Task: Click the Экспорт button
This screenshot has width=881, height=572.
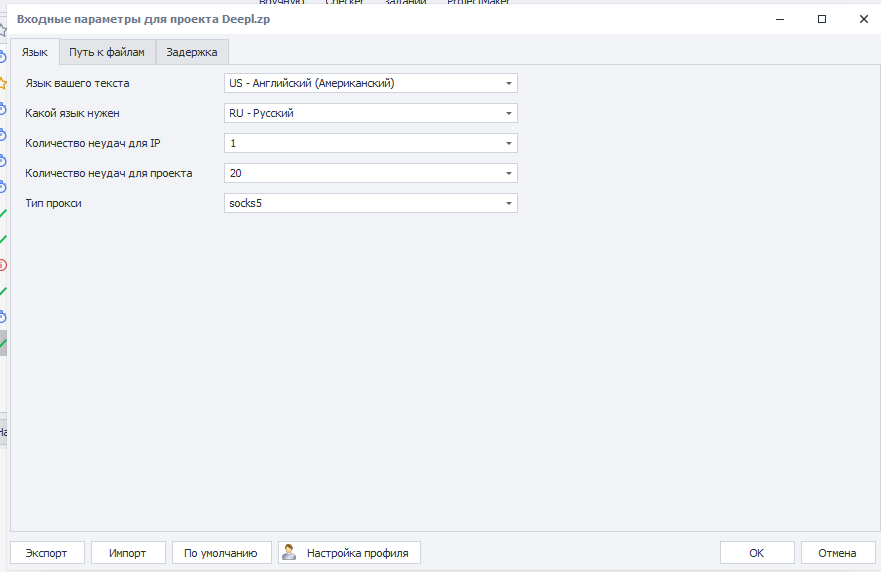Action: 47,553
